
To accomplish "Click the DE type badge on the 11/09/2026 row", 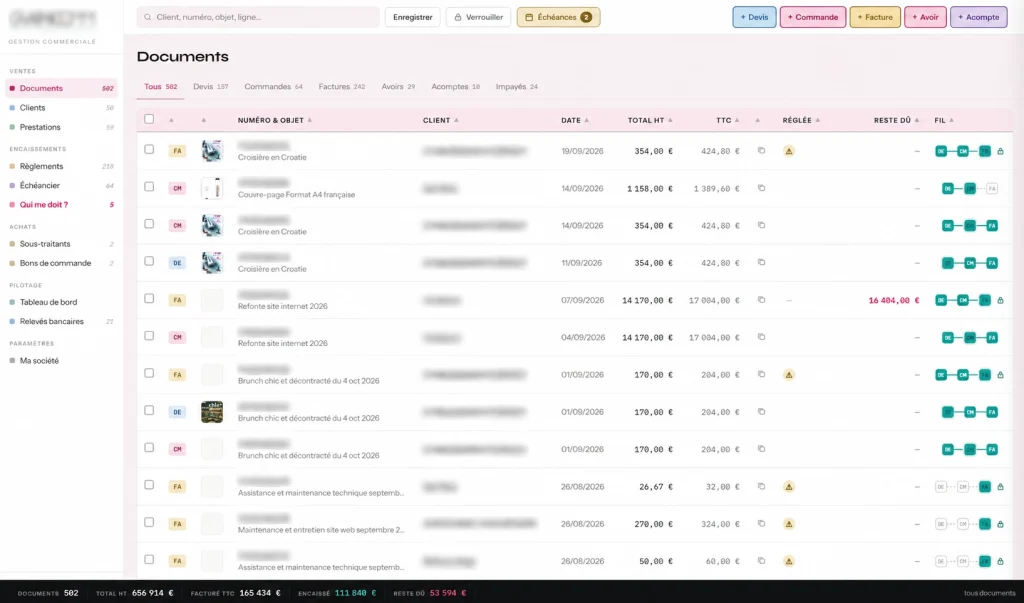I will [x=177, y=263].
